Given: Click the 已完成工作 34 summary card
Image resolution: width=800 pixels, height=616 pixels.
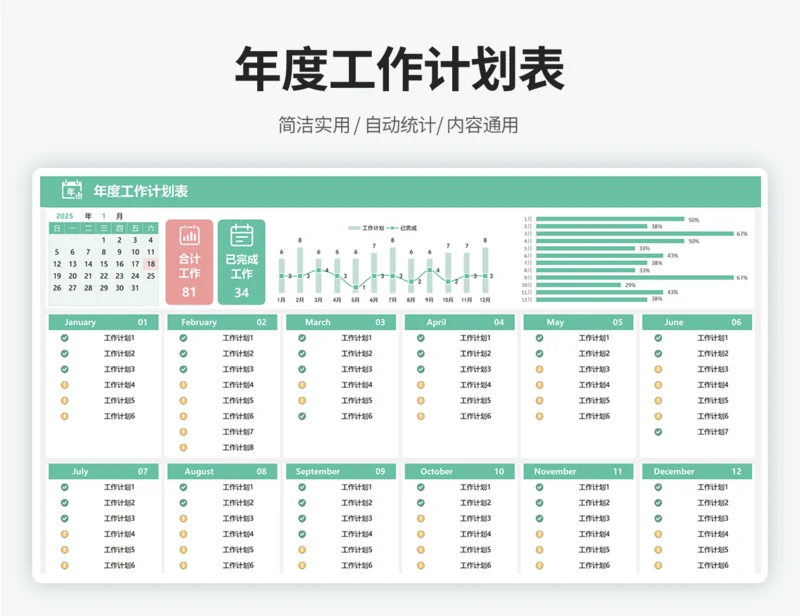Looking at the screenshot, I should [241, 262].
